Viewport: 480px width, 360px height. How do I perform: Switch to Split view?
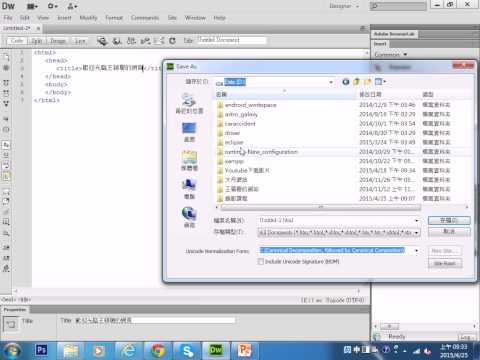tap(37, 41)
